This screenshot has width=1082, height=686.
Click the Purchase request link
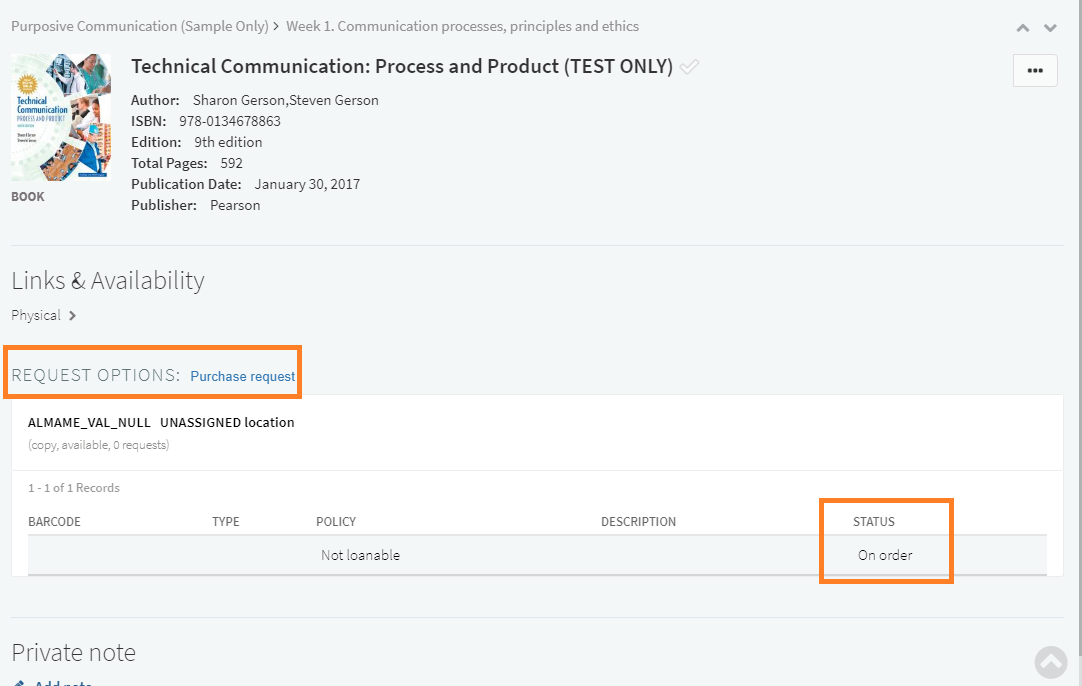[243, 377]
